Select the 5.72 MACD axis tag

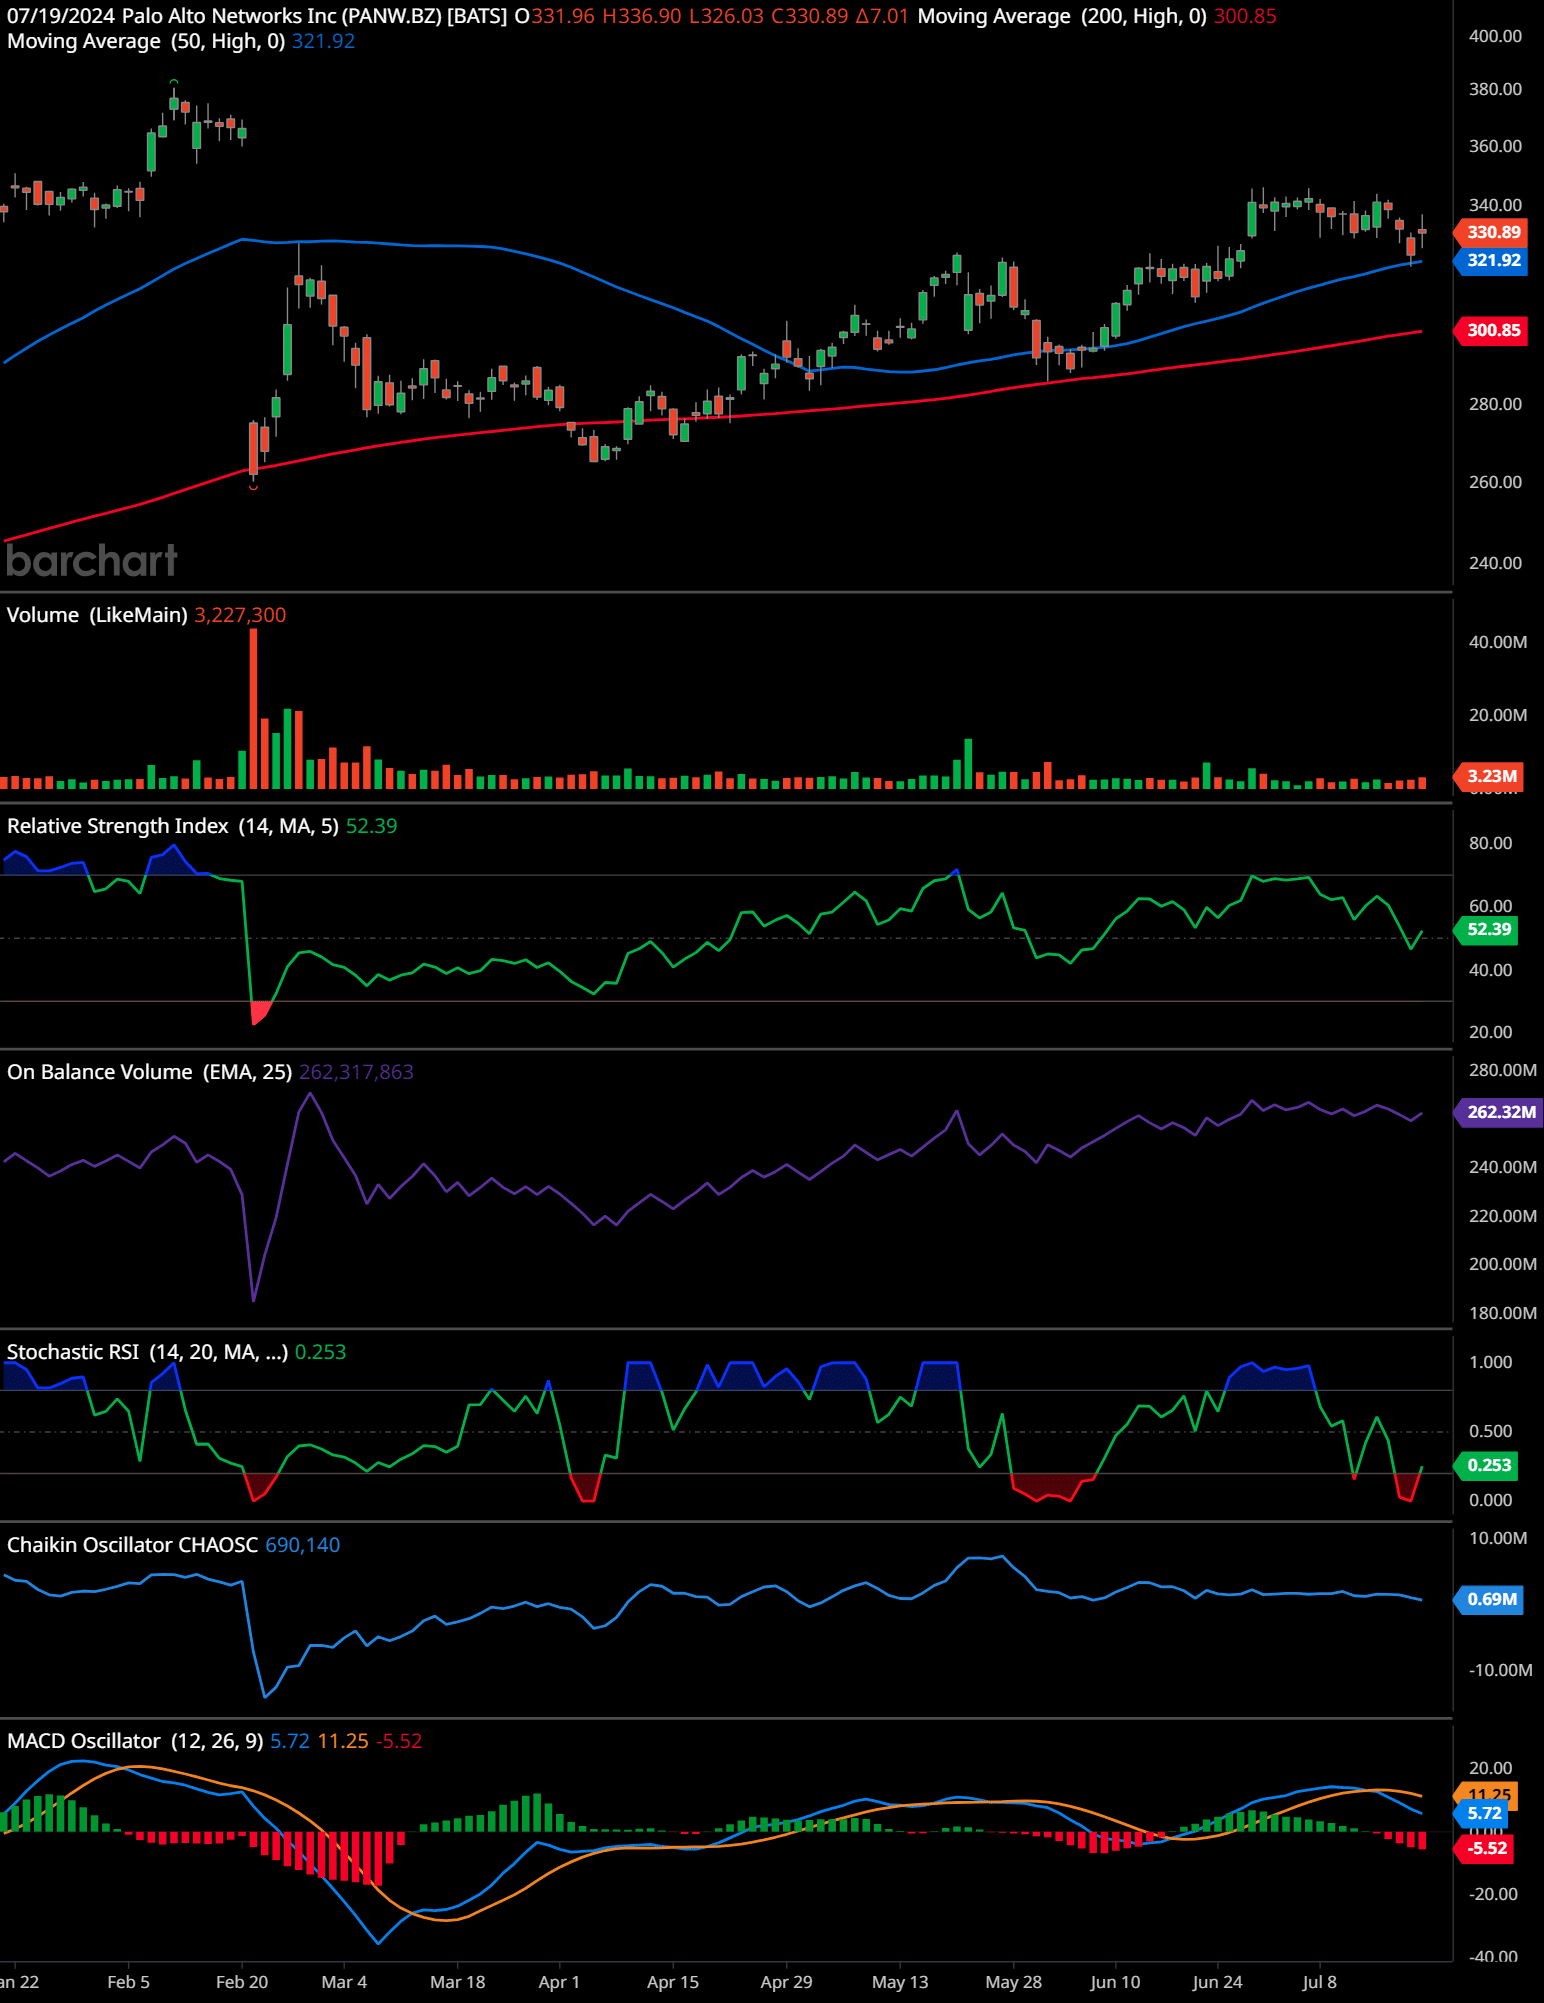[x=1482, y=1813]
